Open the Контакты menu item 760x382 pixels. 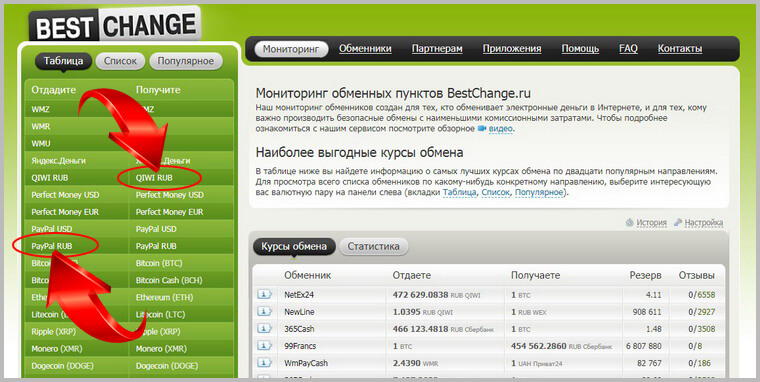(x=680, y=49)
